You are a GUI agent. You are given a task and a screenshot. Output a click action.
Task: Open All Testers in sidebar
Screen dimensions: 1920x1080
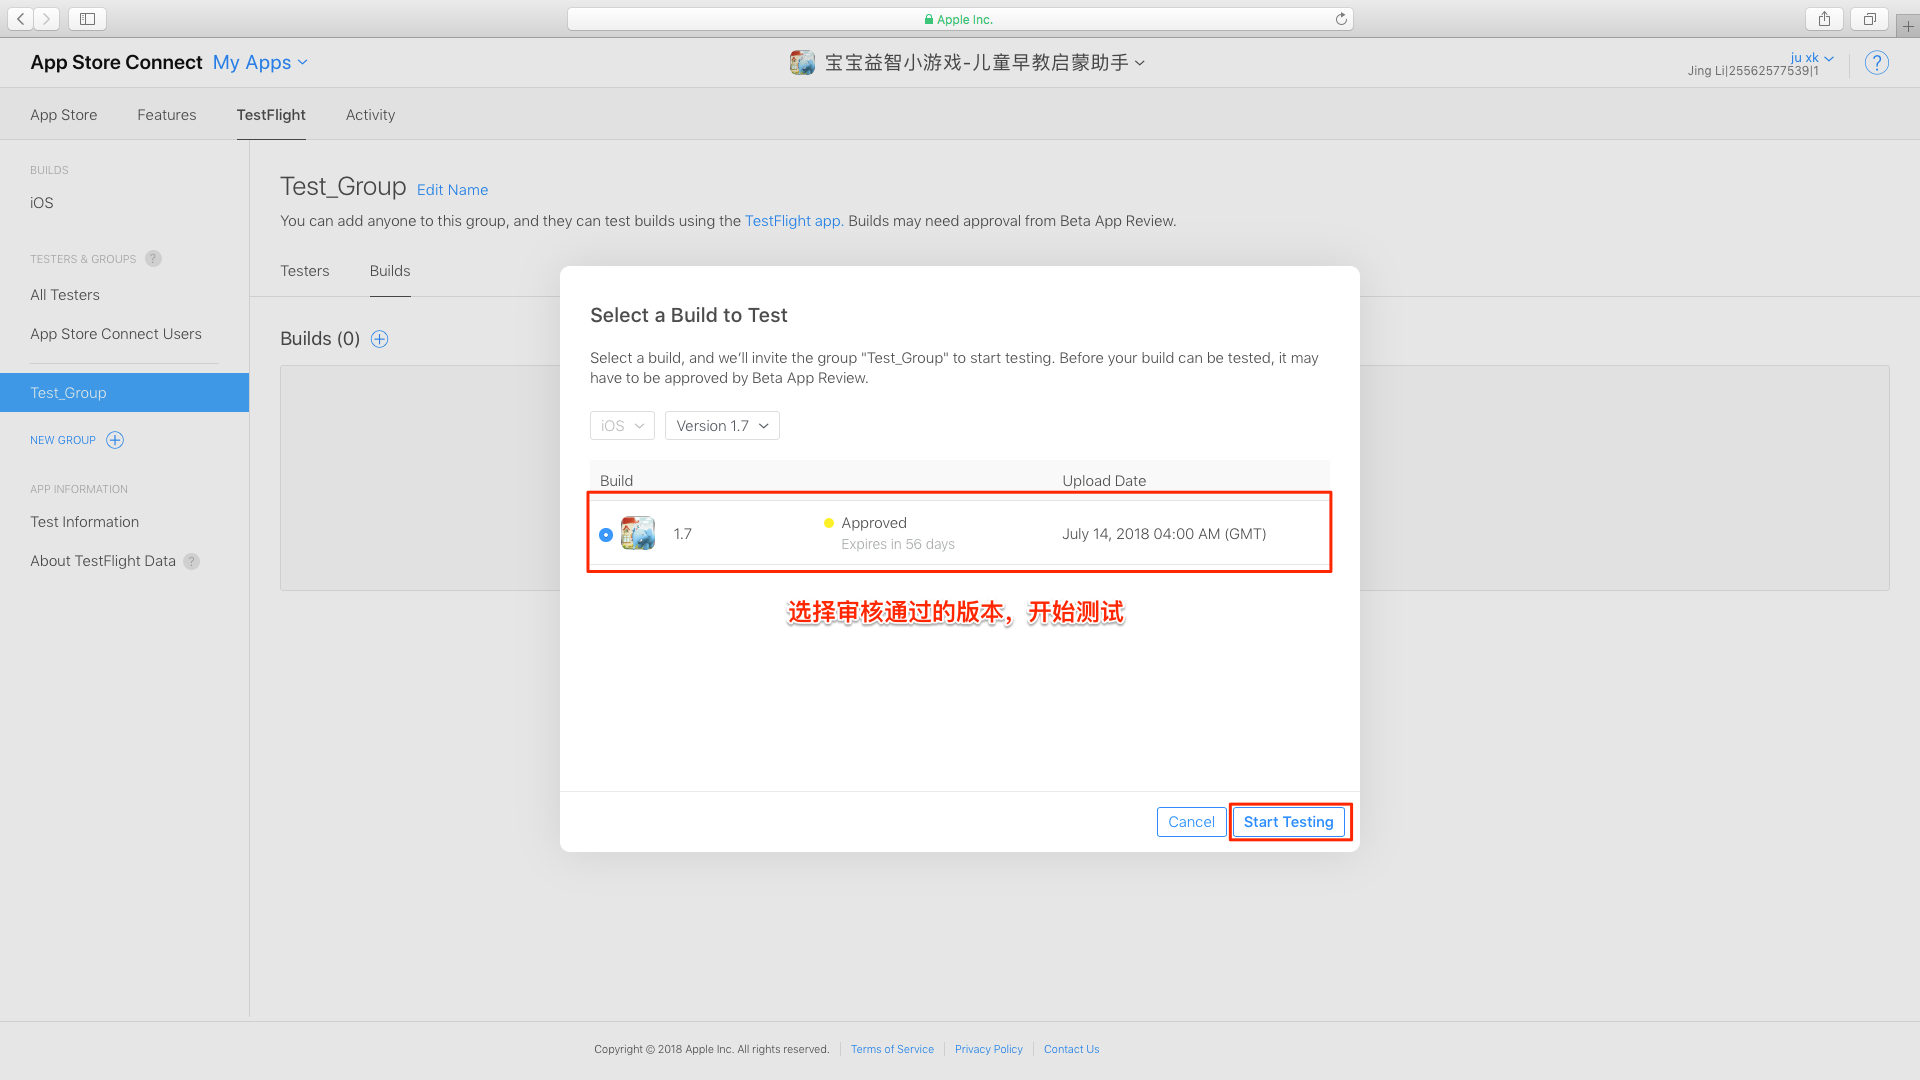tap(65, 295)
